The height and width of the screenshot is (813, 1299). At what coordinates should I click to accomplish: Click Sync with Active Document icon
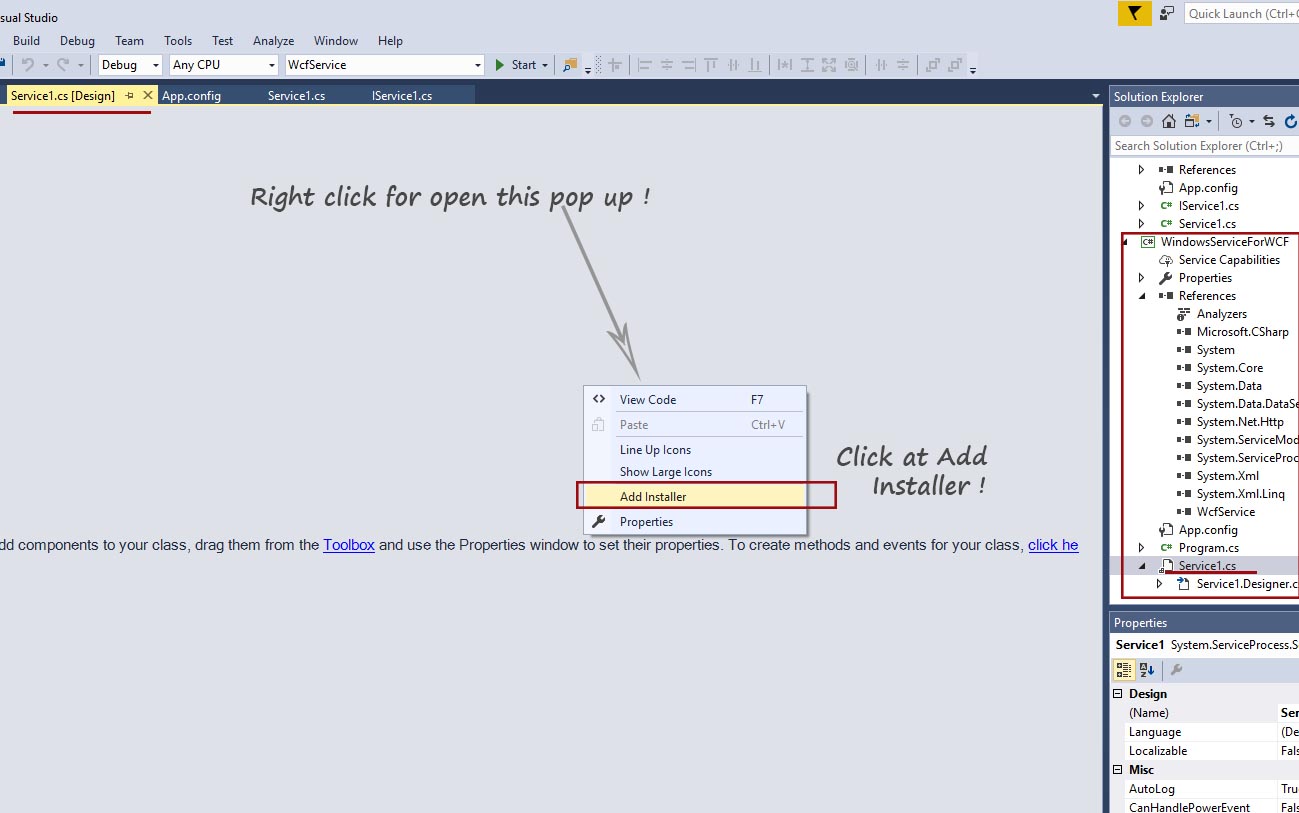[1269, 121]
